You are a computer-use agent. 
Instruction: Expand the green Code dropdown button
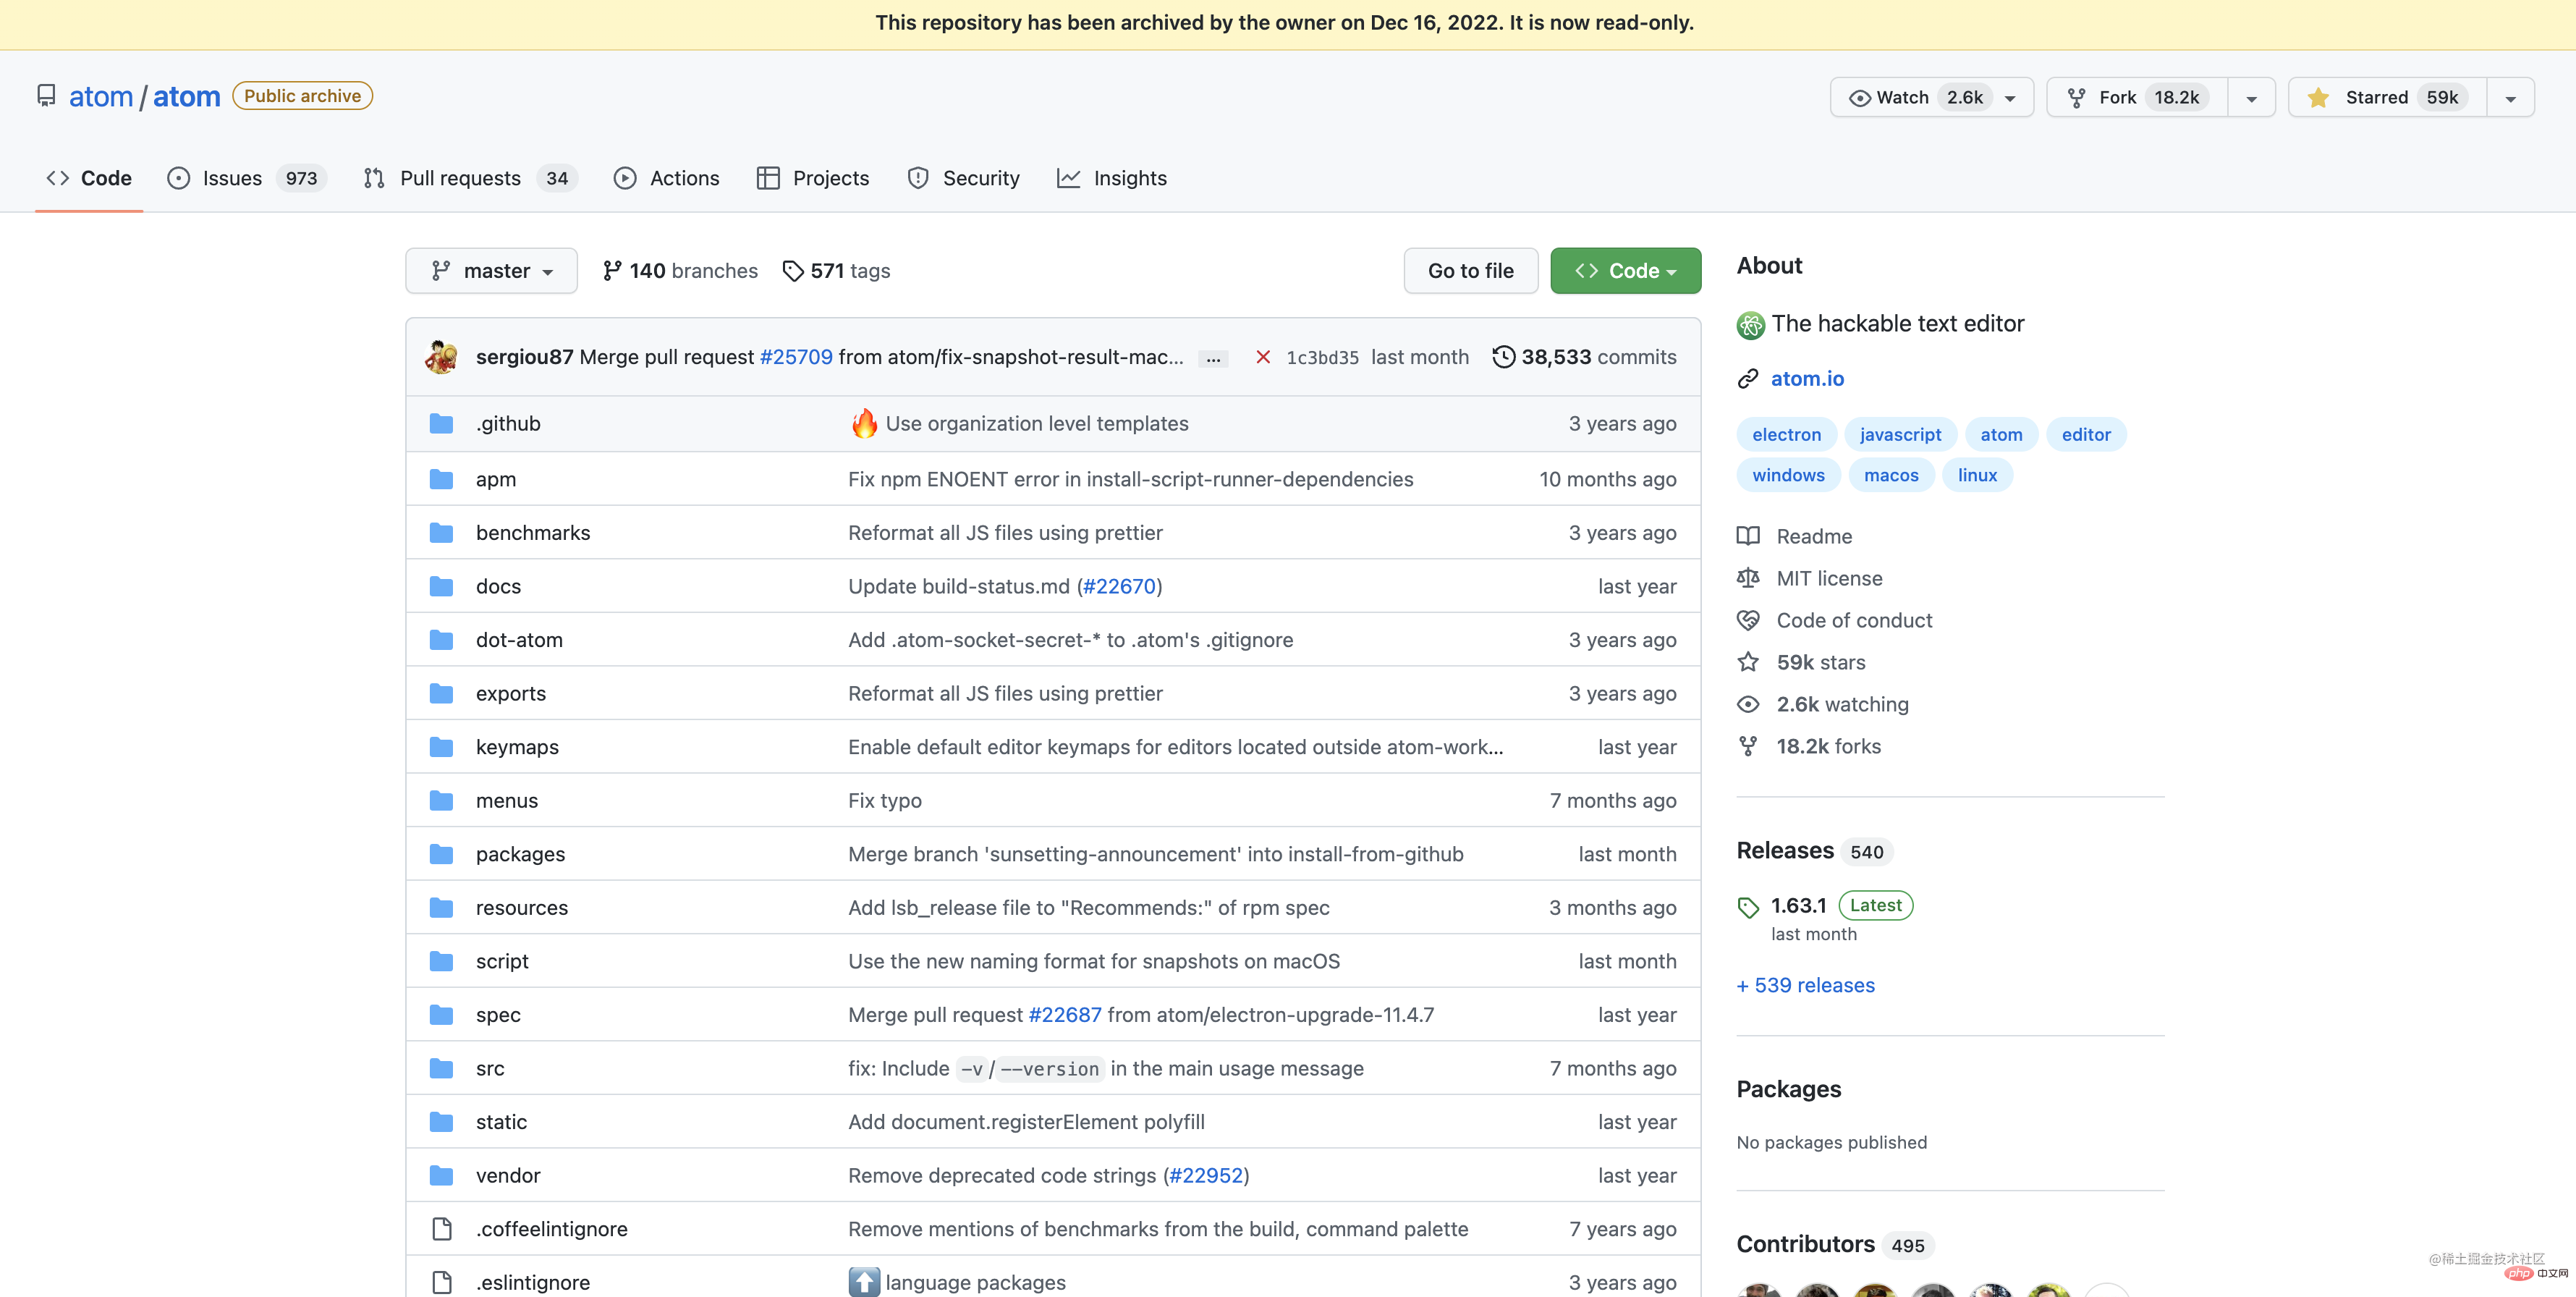(x=1625, y=271)
